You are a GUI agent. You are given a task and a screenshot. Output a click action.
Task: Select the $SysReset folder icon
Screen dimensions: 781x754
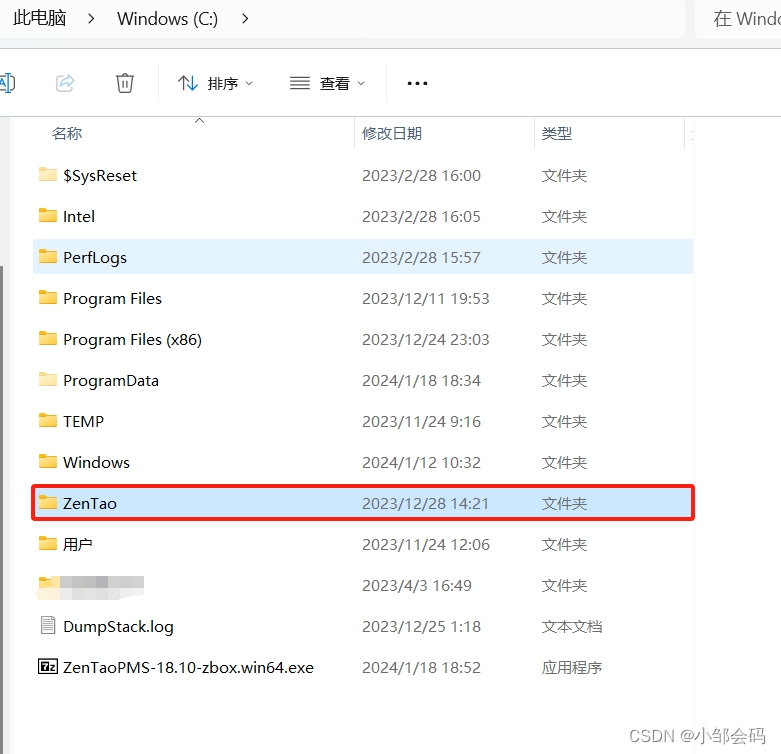48,174
